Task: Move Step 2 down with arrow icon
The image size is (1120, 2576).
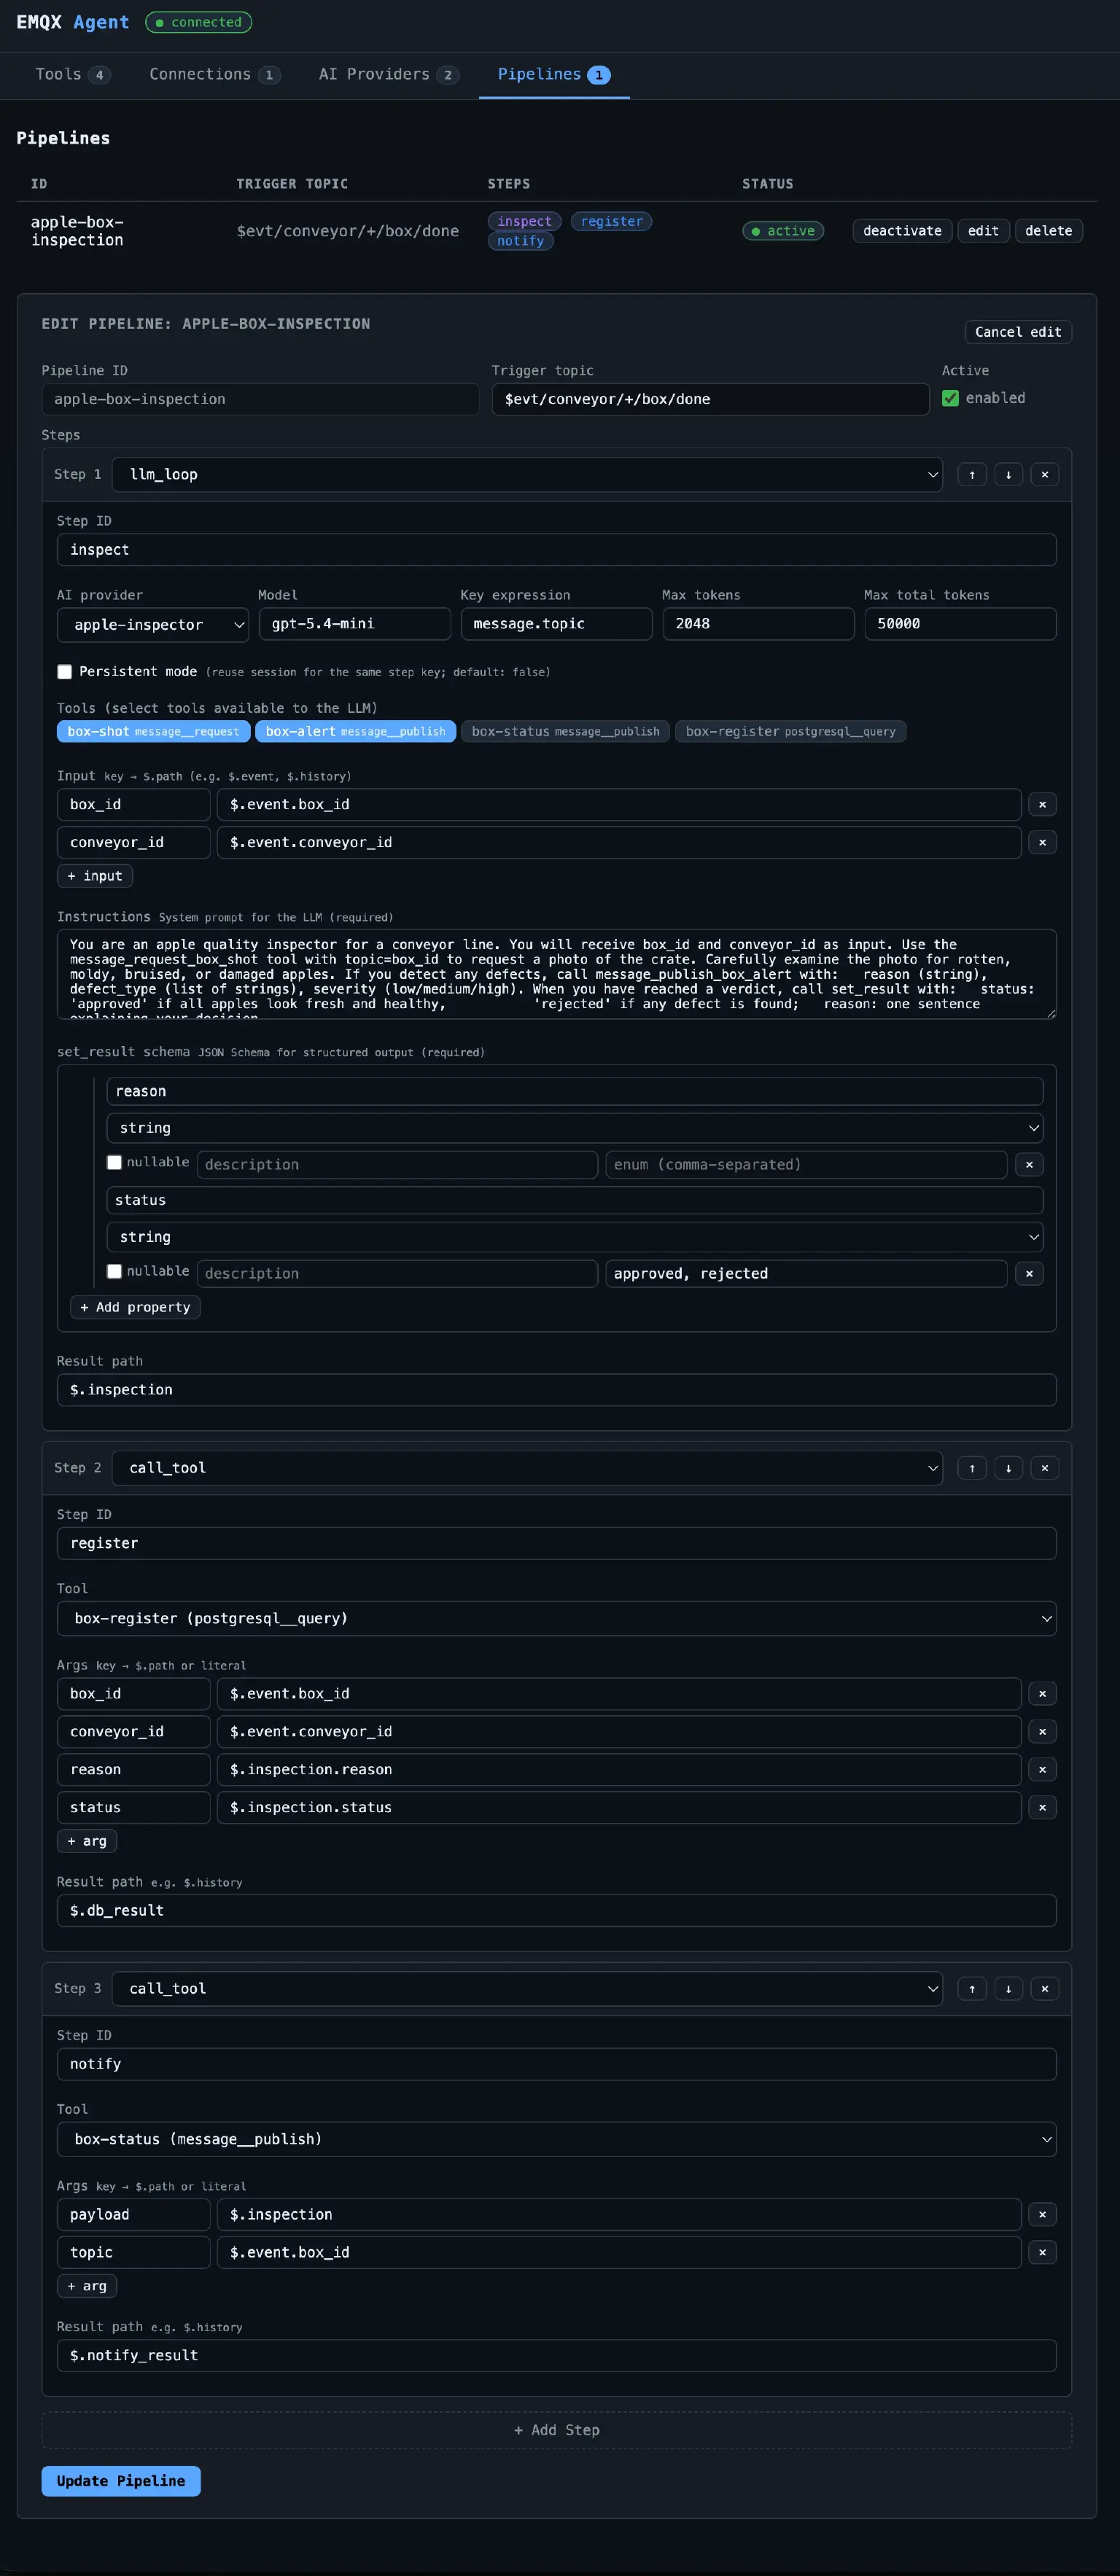Action: (x=1008, y=1468)
